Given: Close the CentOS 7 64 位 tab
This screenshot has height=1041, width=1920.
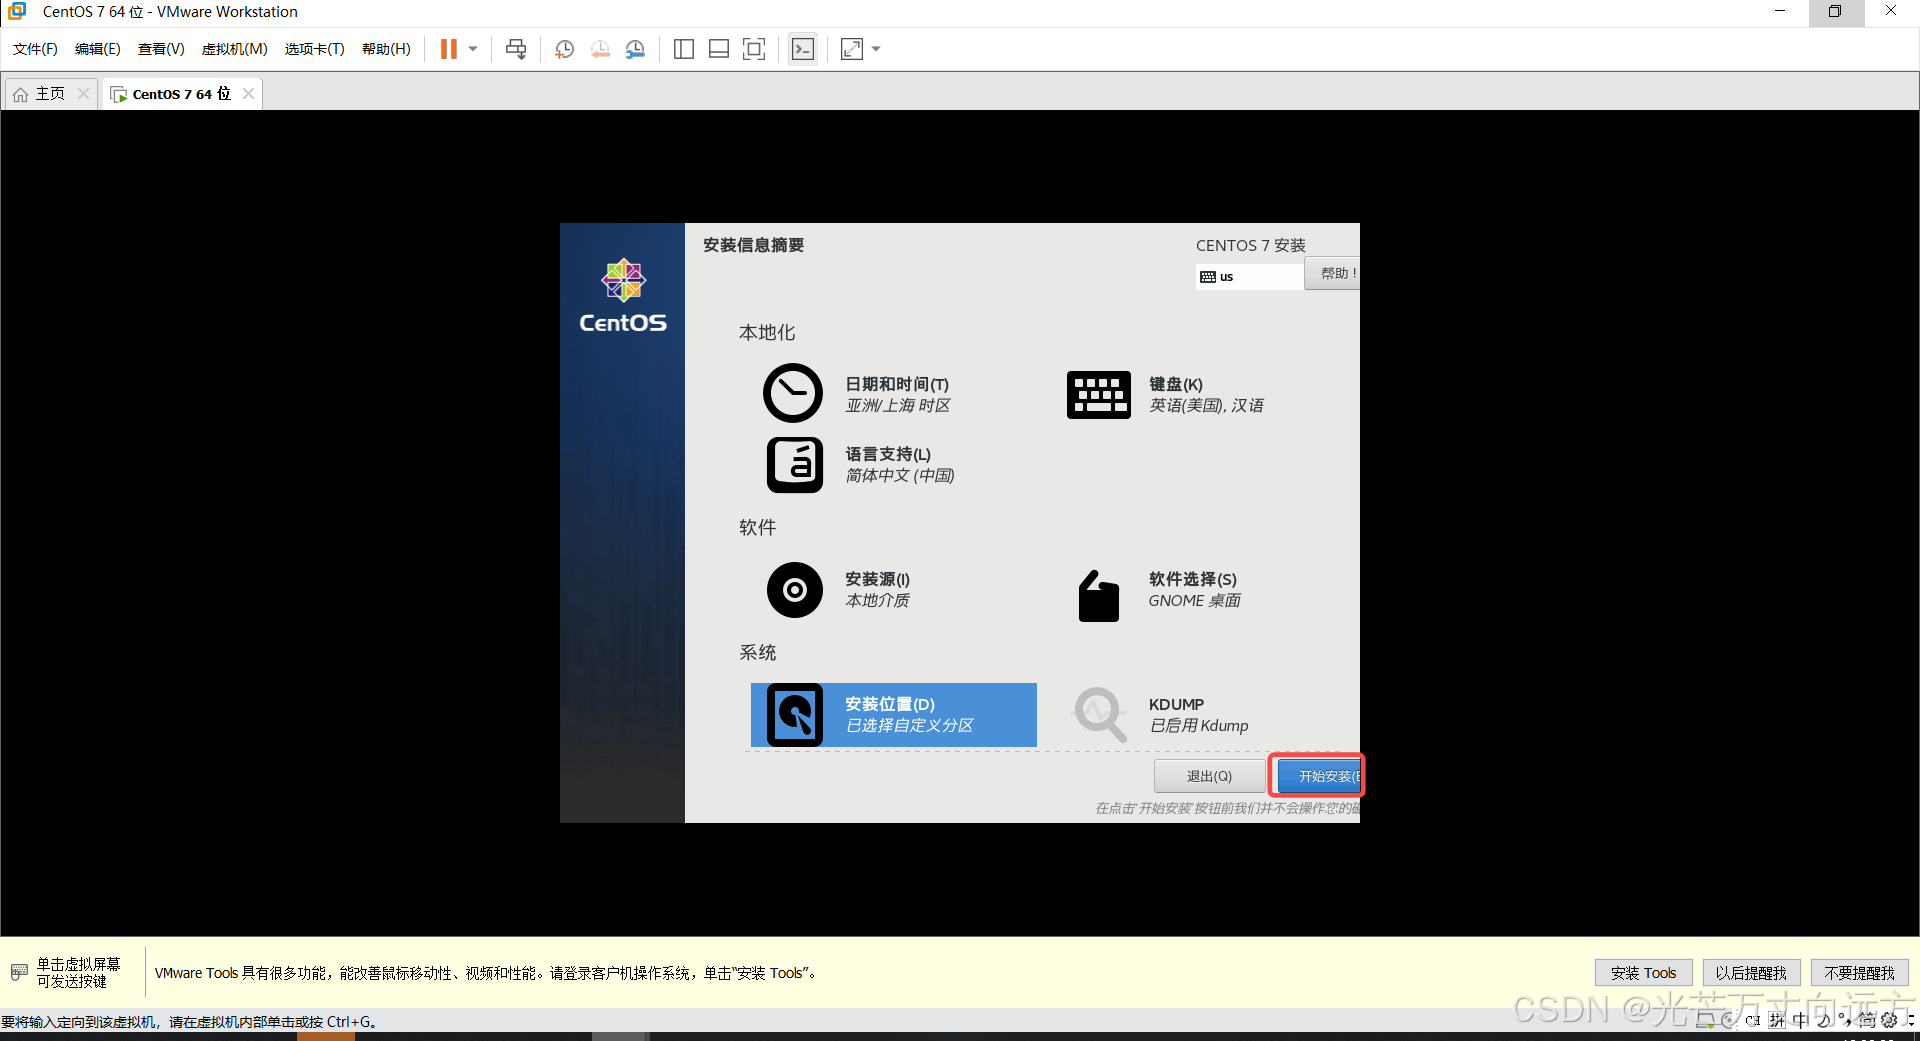Looking at the screenshot, I should coord(248,94).
